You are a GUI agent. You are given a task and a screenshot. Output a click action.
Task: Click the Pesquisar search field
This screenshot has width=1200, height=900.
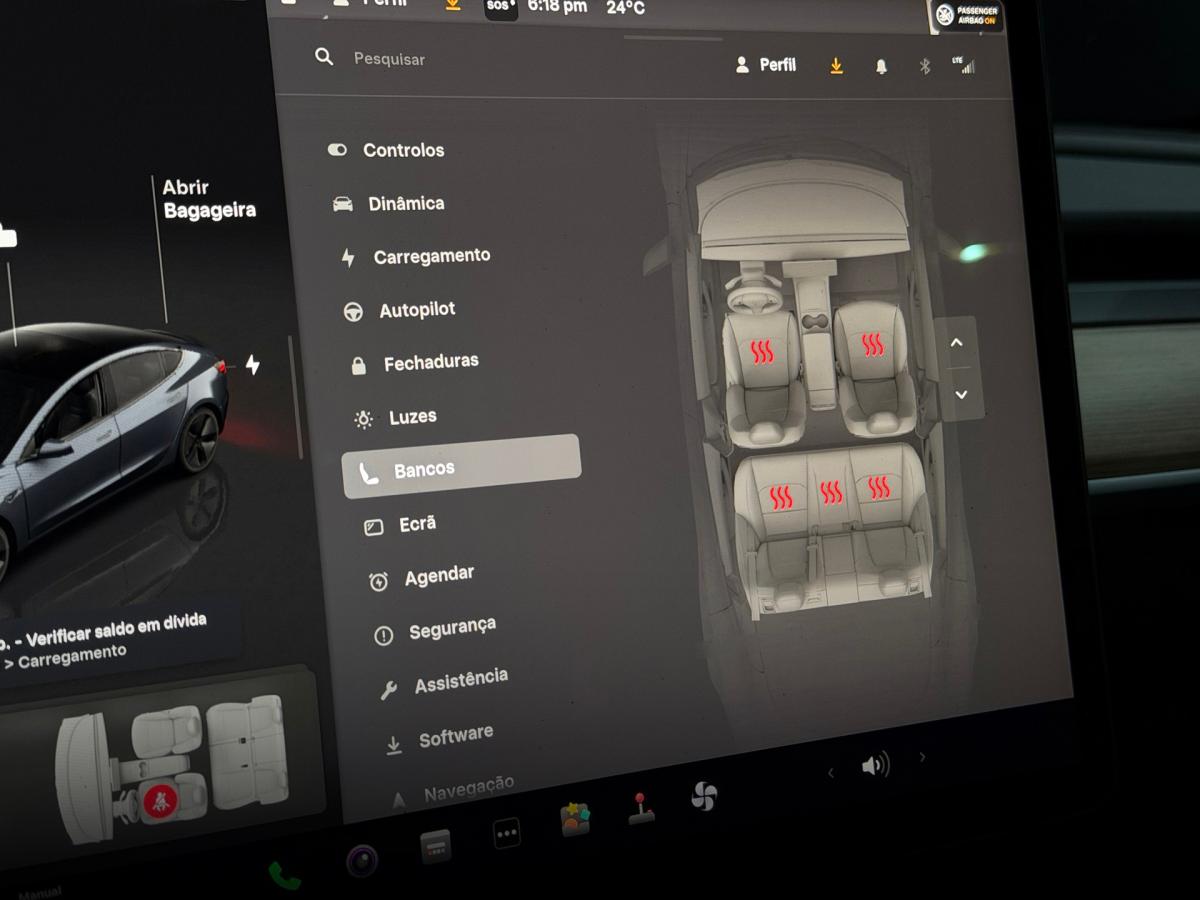[x=389, y=60]
